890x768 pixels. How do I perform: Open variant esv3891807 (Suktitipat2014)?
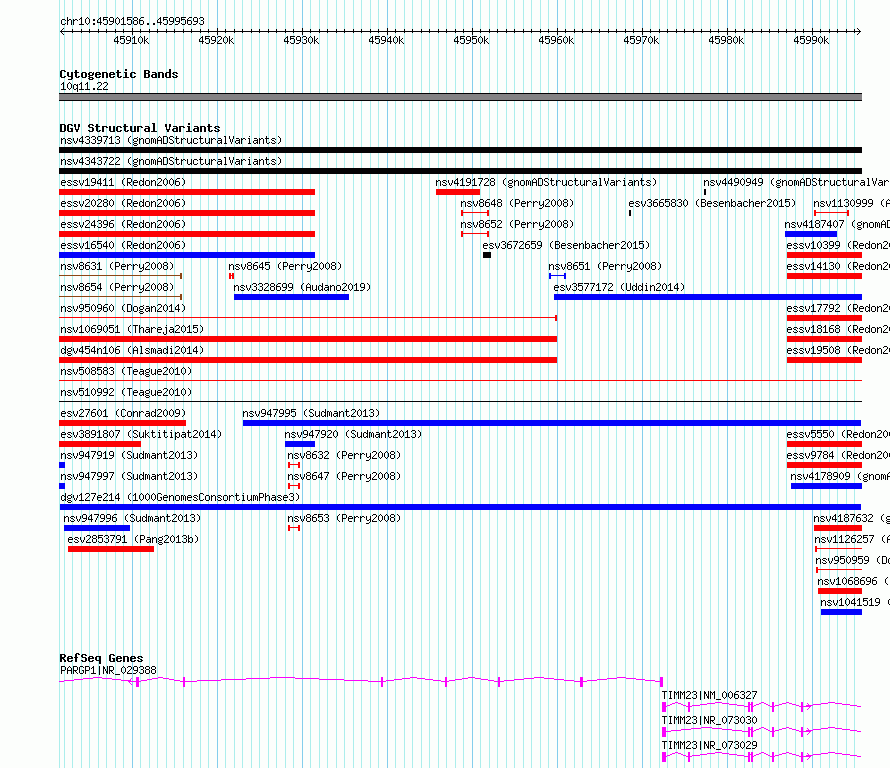click(x=141, y=434)
